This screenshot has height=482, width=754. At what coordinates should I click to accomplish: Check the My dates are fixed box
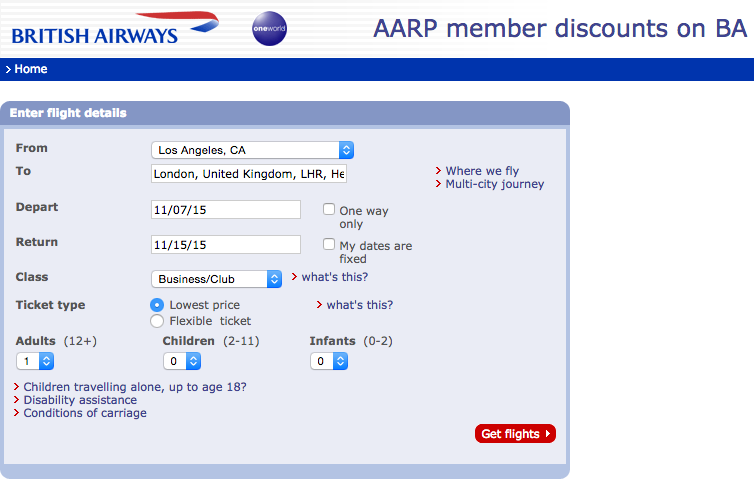click(x=329, y=245)
